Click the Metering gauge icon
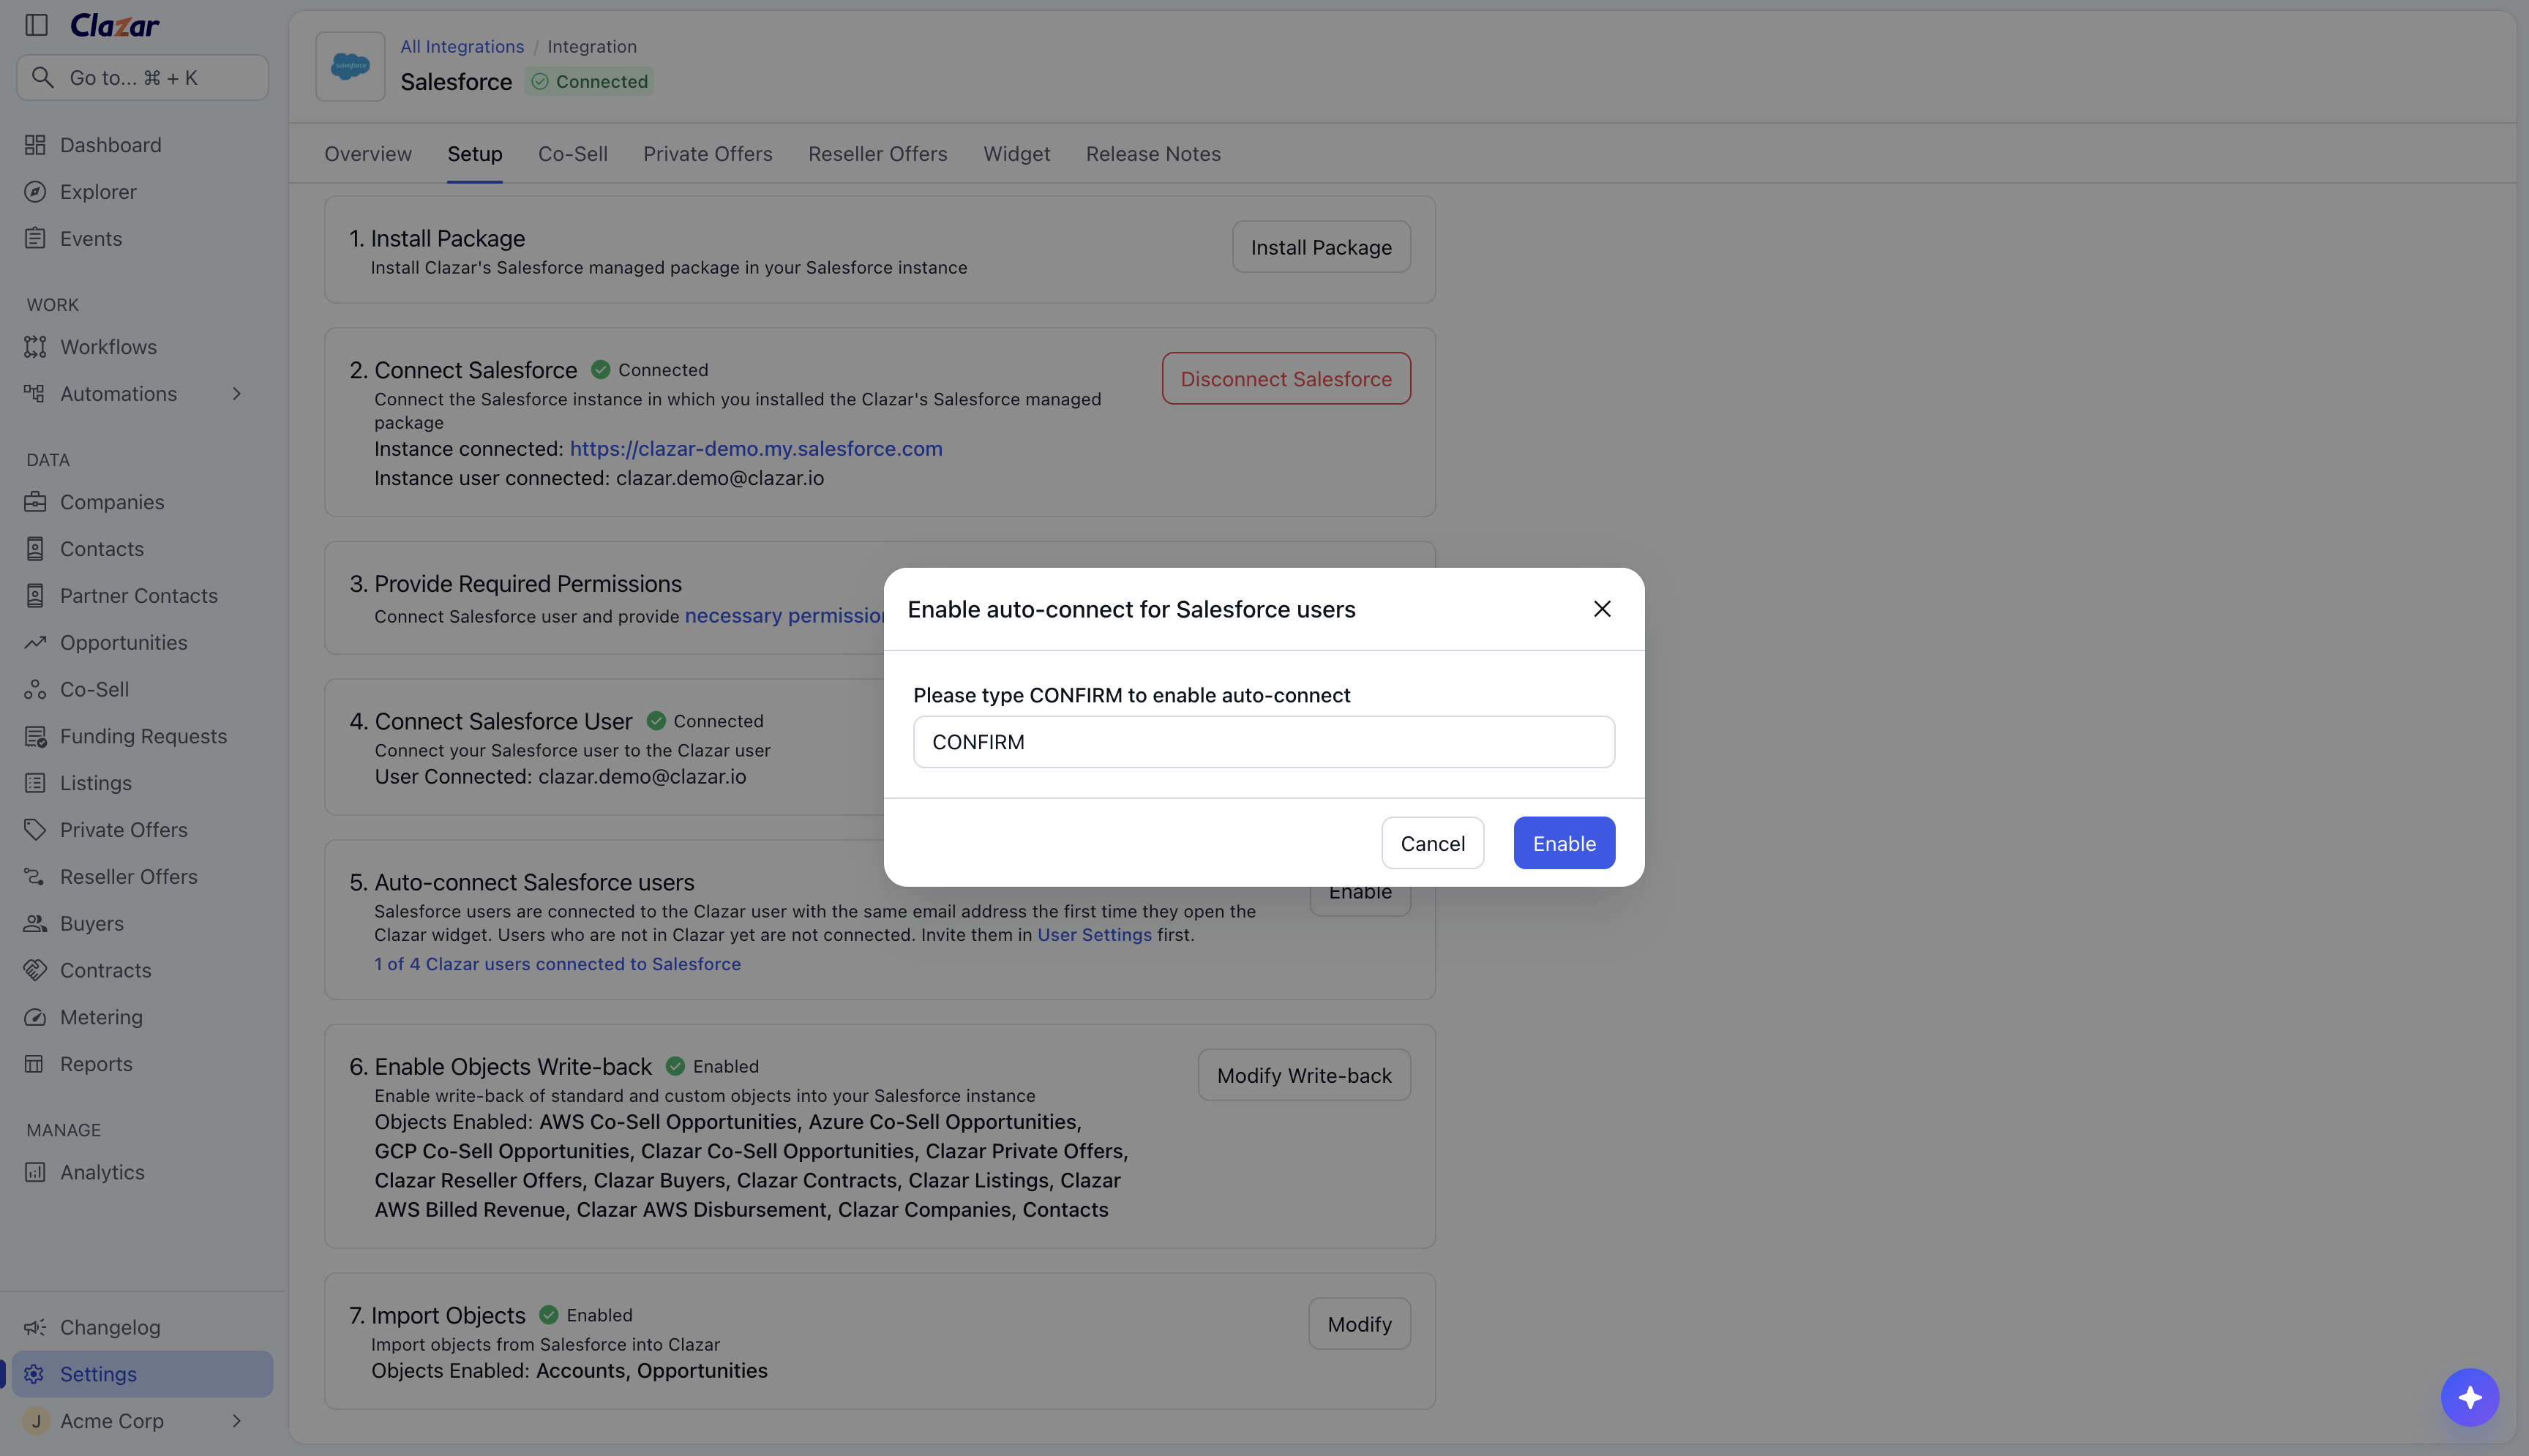The image size is (2529, 1456). (35, 1018)
